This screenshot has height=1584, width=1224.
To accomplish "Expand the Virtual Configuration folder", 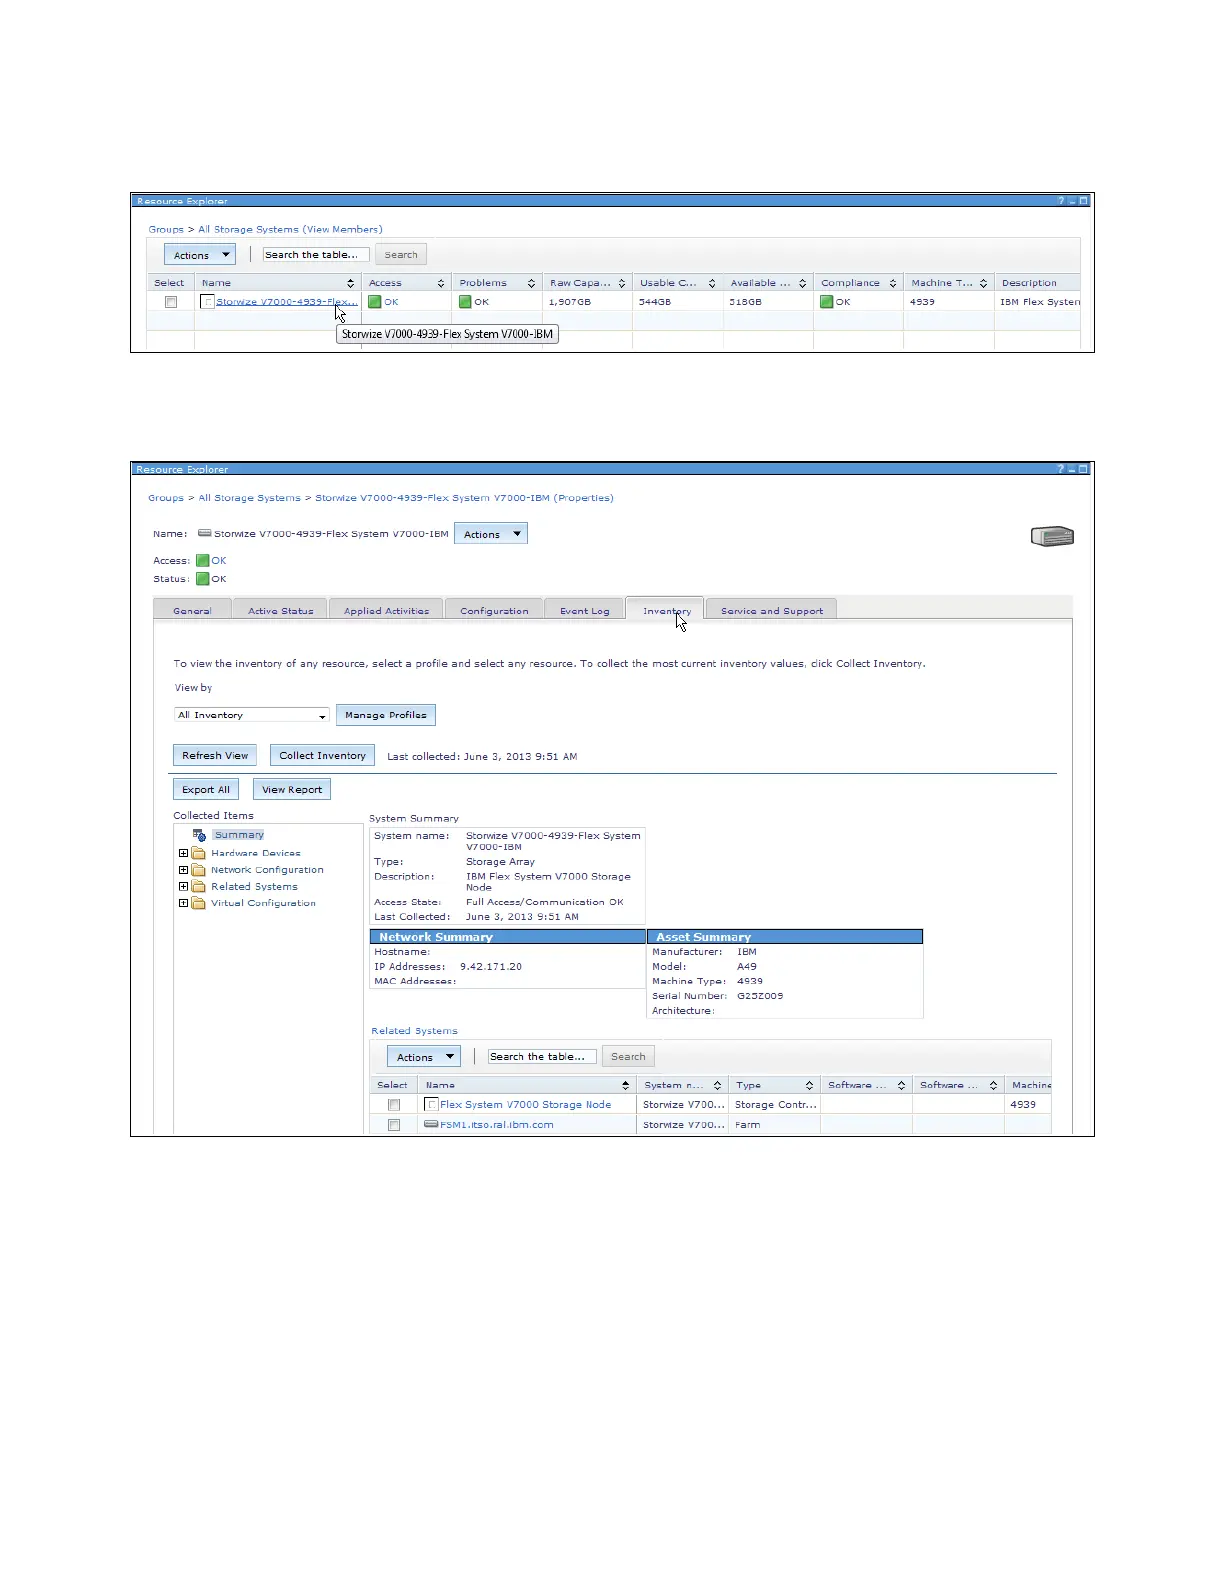I will pyautogui.click(x=183, y=903).
